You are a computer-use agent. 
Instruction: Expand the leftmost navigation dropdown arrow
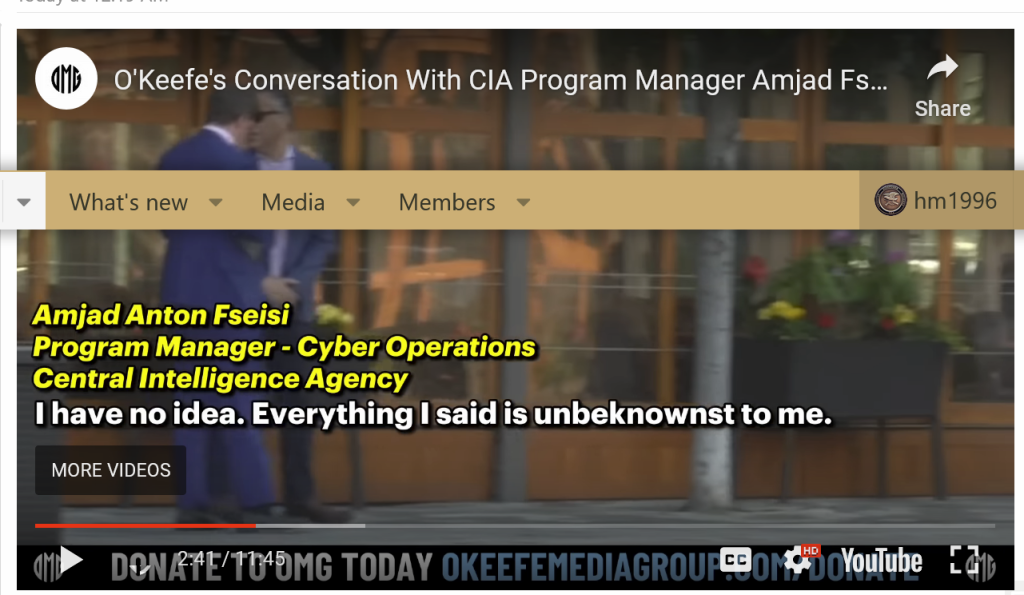[x=24, y=202]
